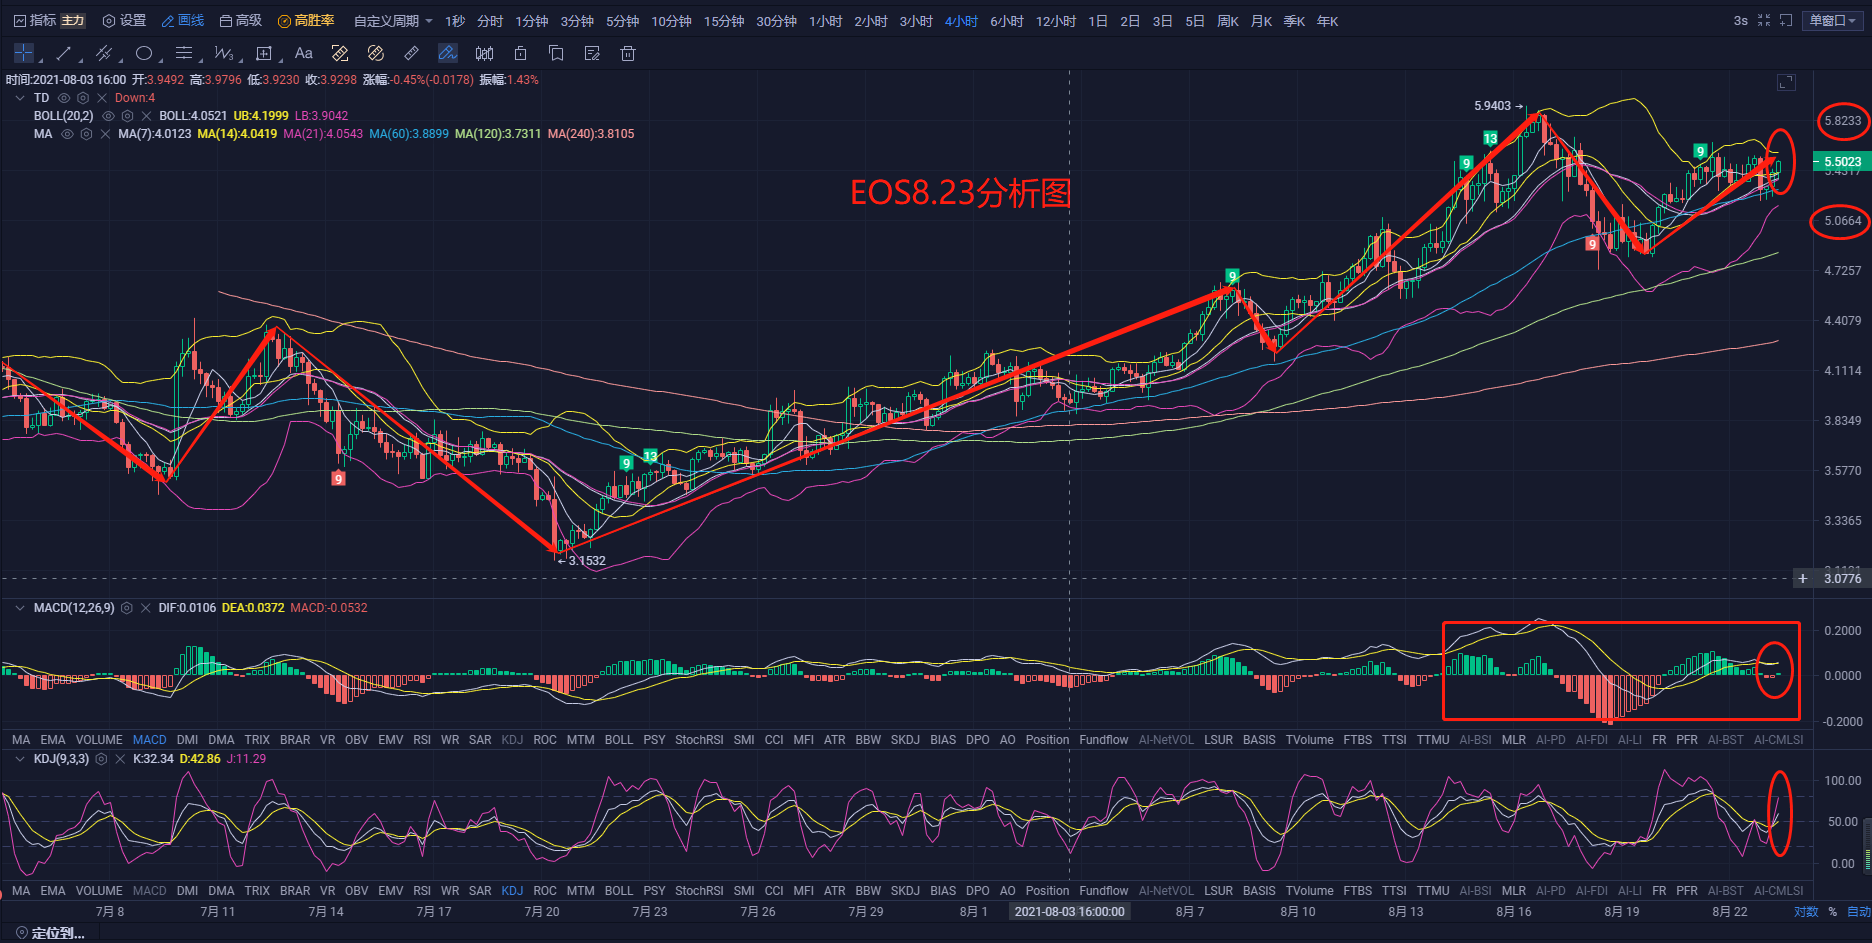Click the 2021-08-03 16:00:00 time label
1872x943 pixels.
click(1070, 912)
